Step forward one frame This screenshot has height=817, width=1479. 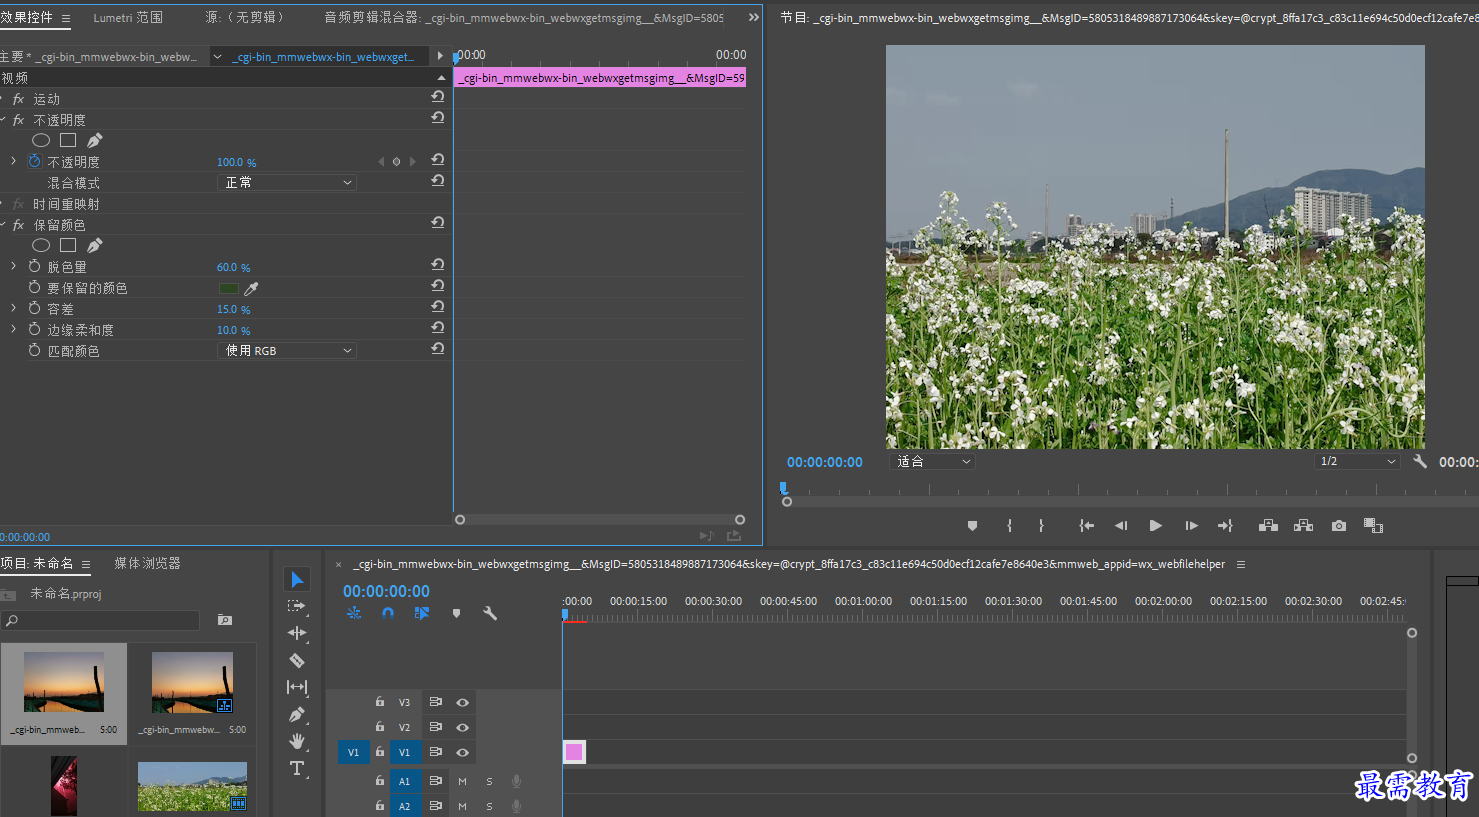click(x=1191, y=526)
